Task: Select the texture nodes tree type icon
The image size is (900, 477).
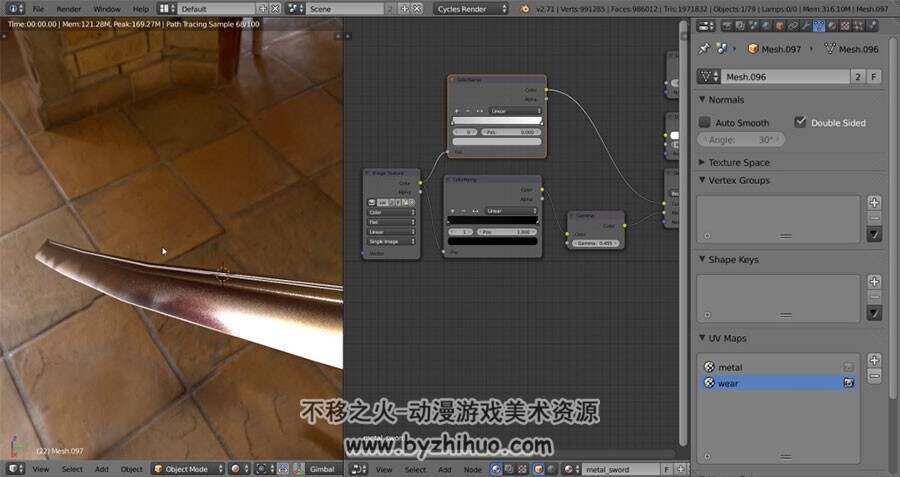Action: (522, 469)
